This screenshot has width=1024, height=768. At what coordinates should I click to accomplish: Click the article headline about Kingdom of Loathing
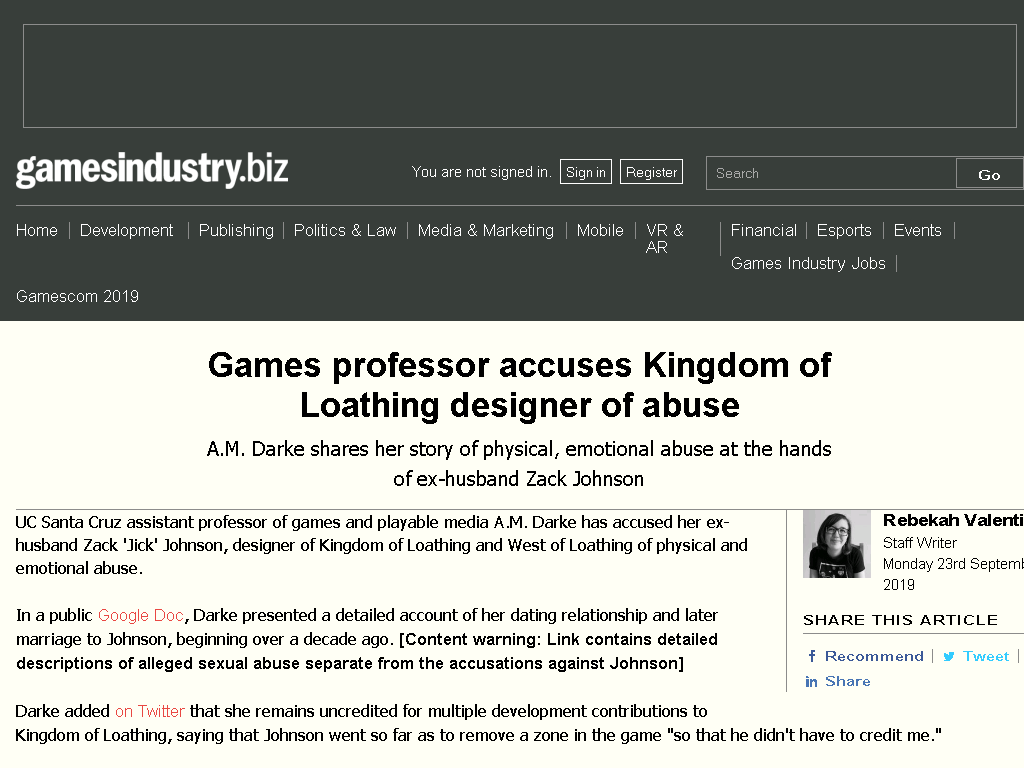pos(519,385)
